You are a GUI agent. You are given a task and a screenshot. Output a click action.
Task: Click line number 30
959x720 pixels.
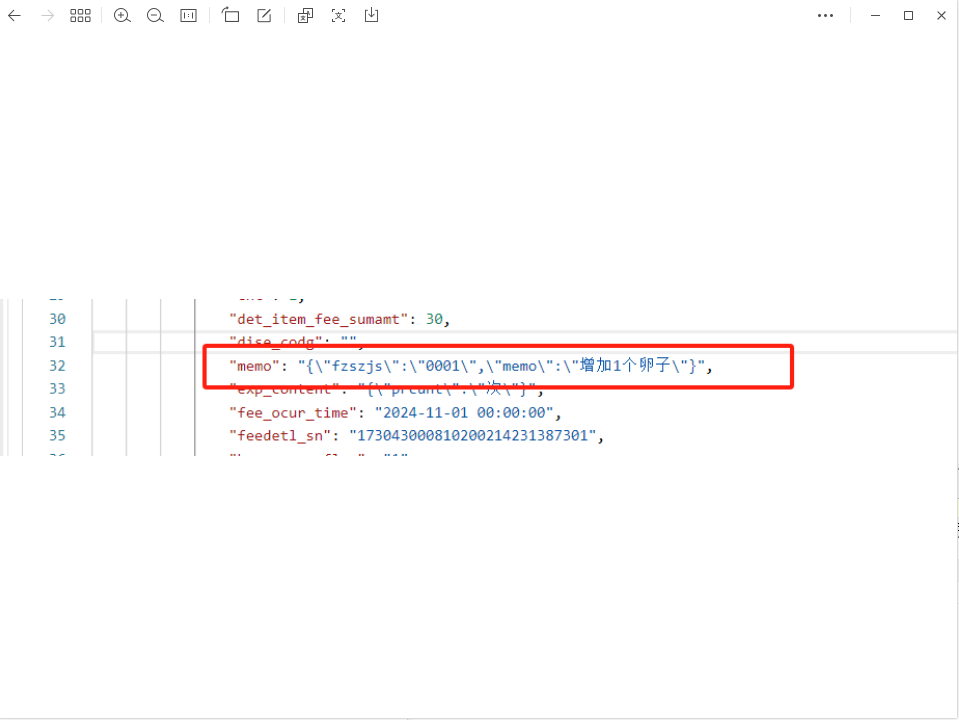57,319
